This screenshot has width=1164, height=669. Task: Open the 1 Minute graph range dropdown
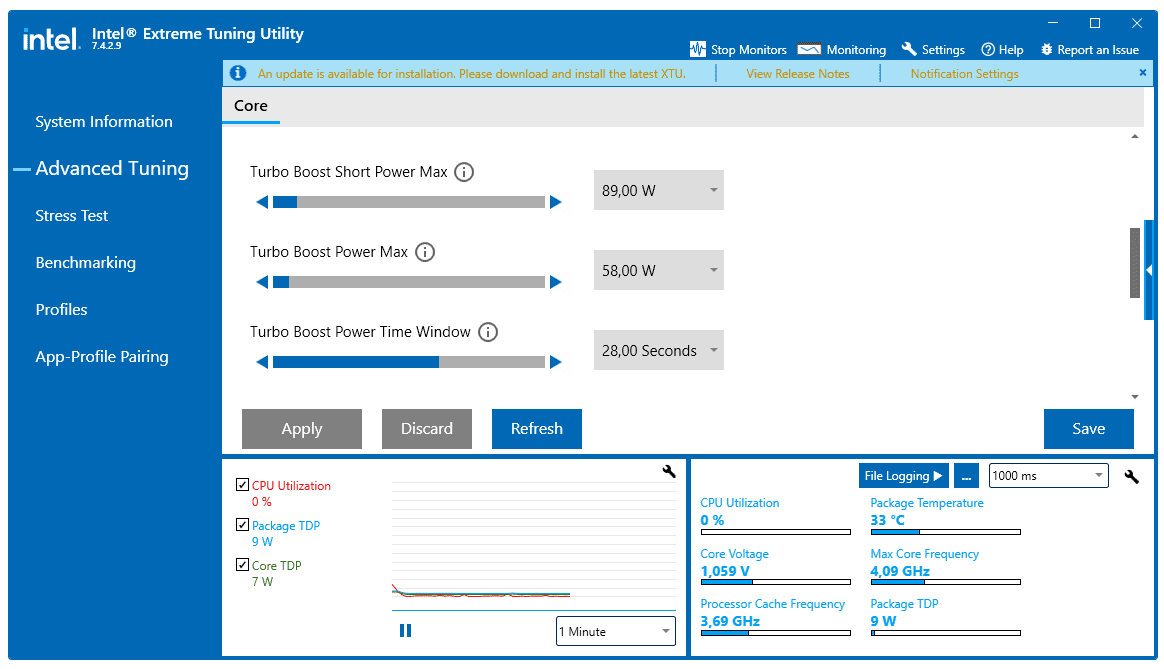pyautogui.click(x=615, y=631)
